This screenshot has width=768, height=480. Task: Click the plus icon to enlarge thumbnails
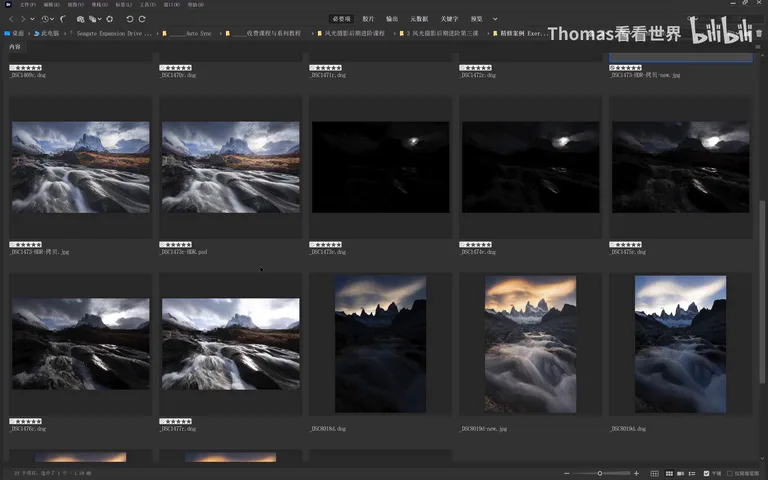(x=636, y=473)
